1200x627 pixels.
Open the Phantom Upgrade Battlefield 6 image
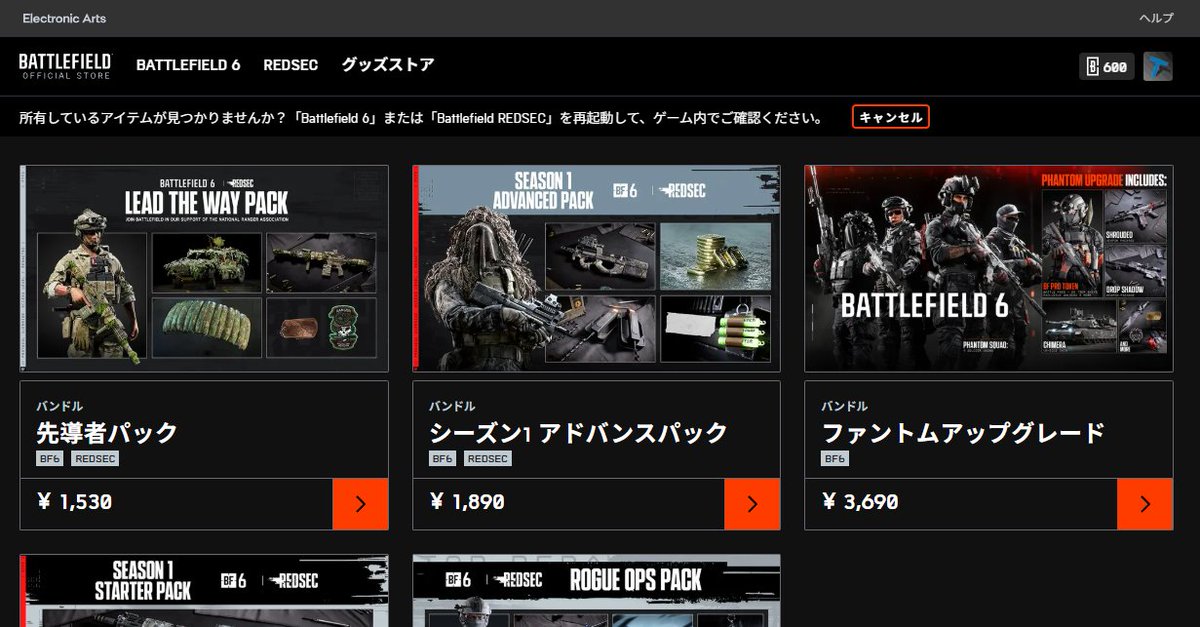(x=989, y=269)
